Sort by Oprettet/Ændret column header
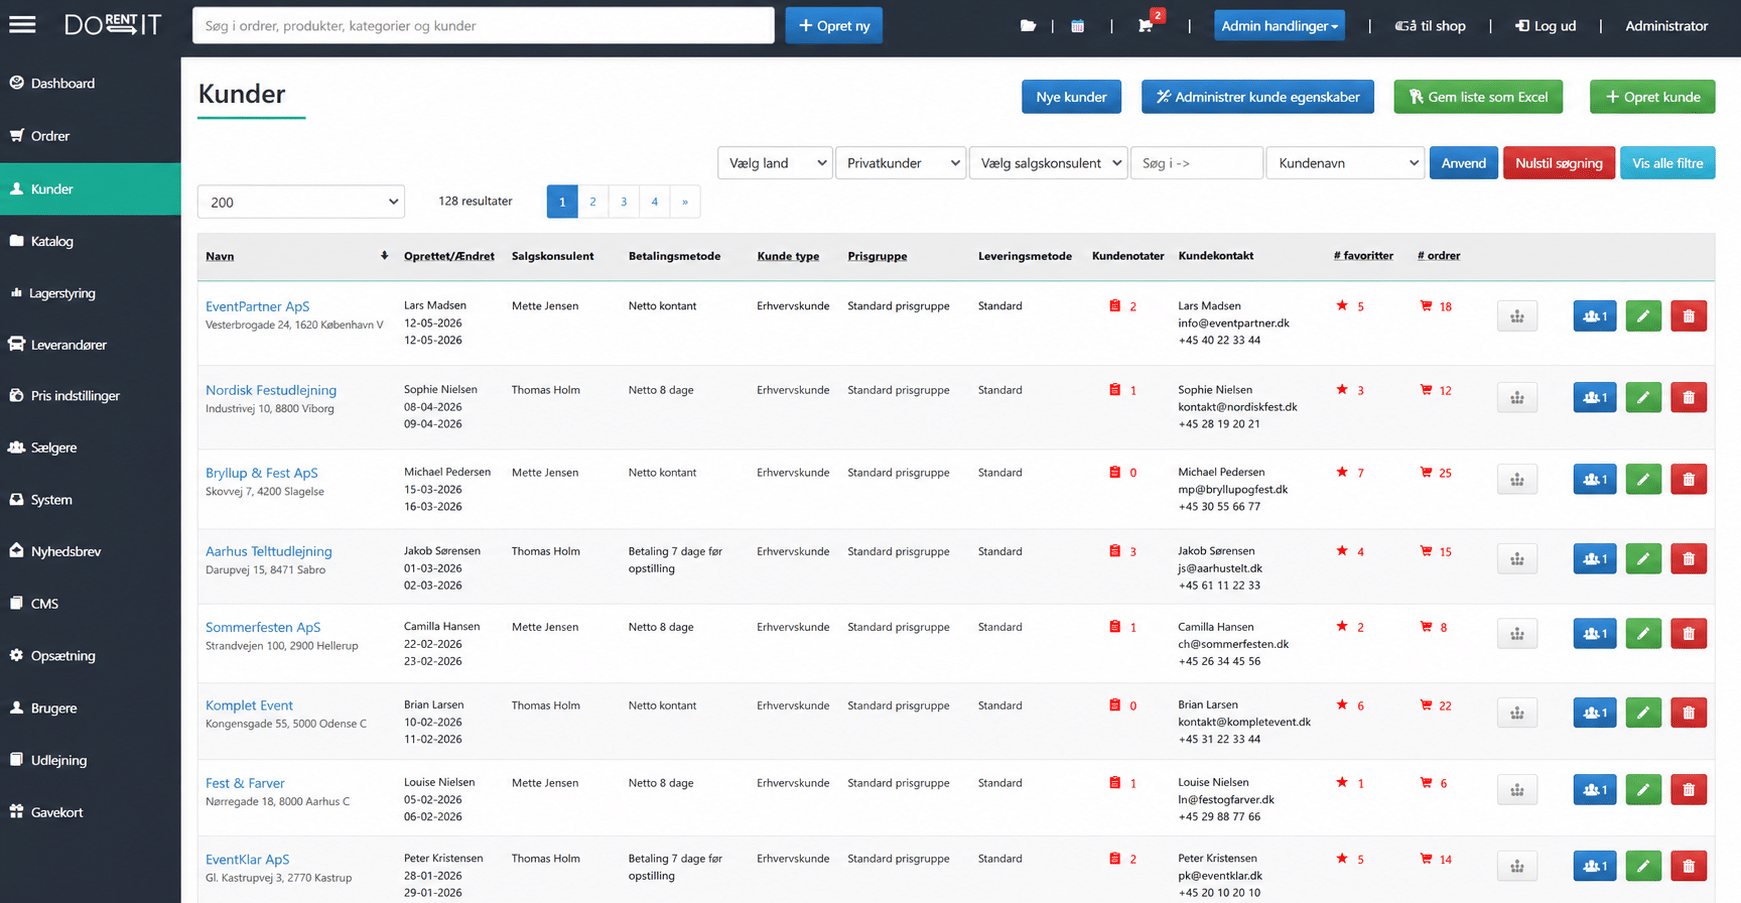The width and height of the screenshot is (1741, 903). pyautogui.click(x=449, y=256)
